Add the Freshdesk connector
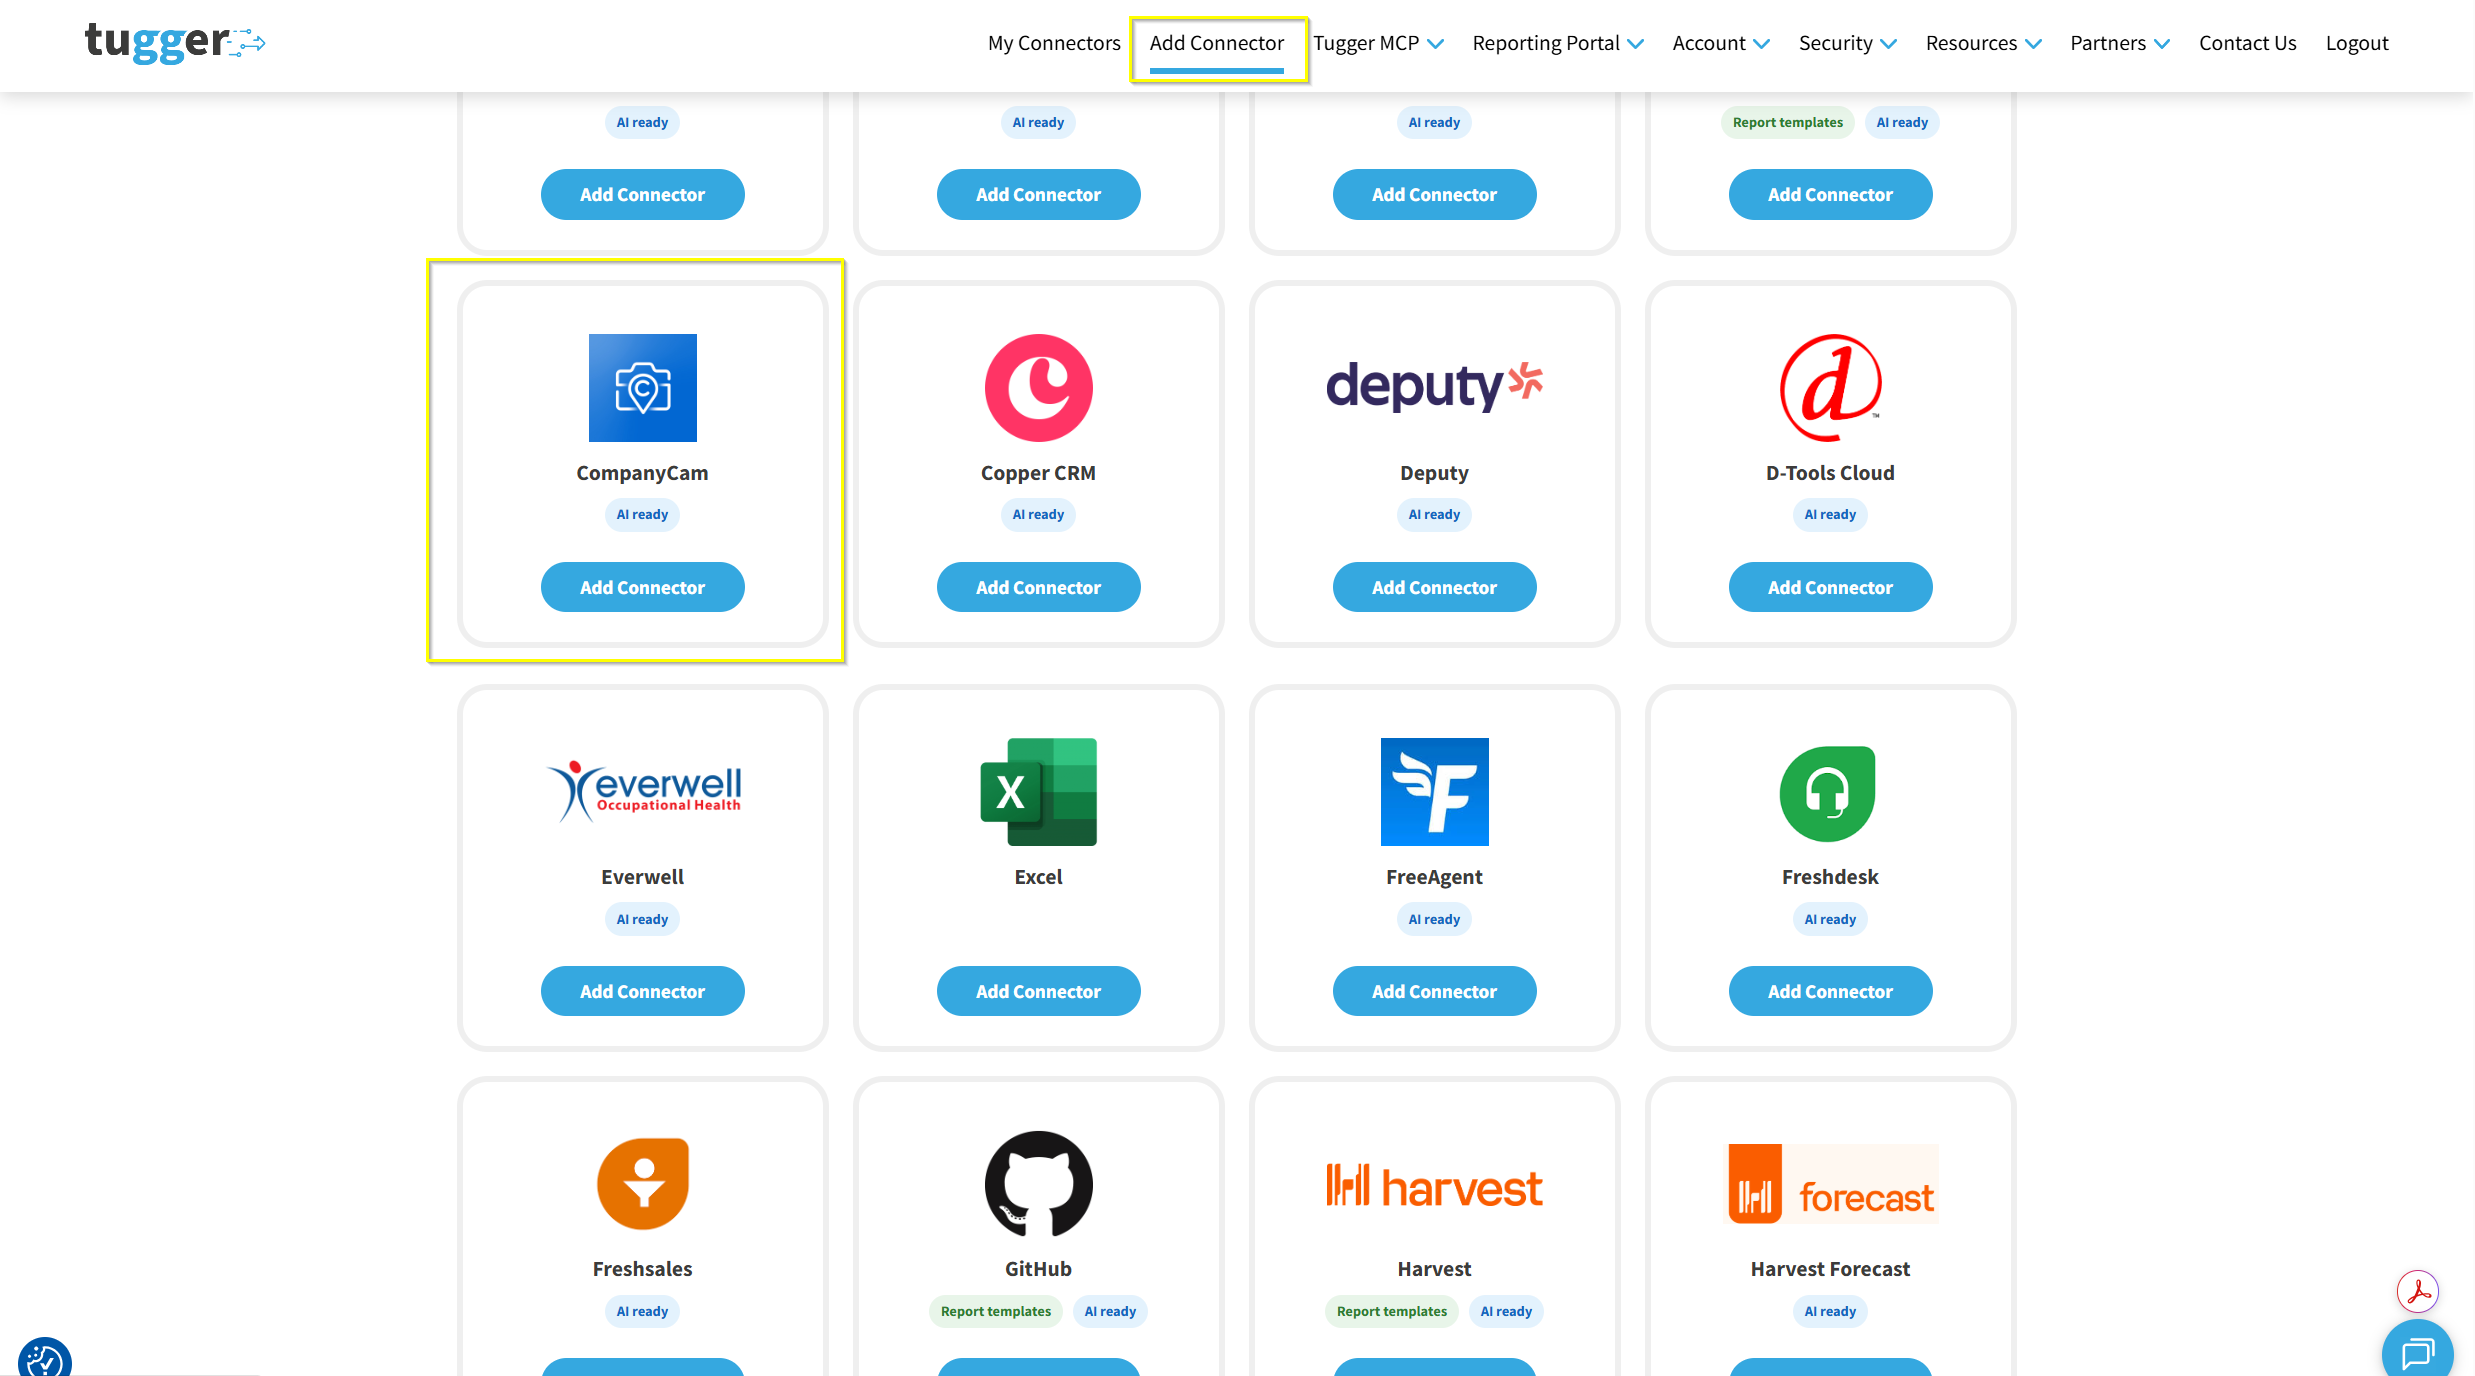 pos(1831,991)
